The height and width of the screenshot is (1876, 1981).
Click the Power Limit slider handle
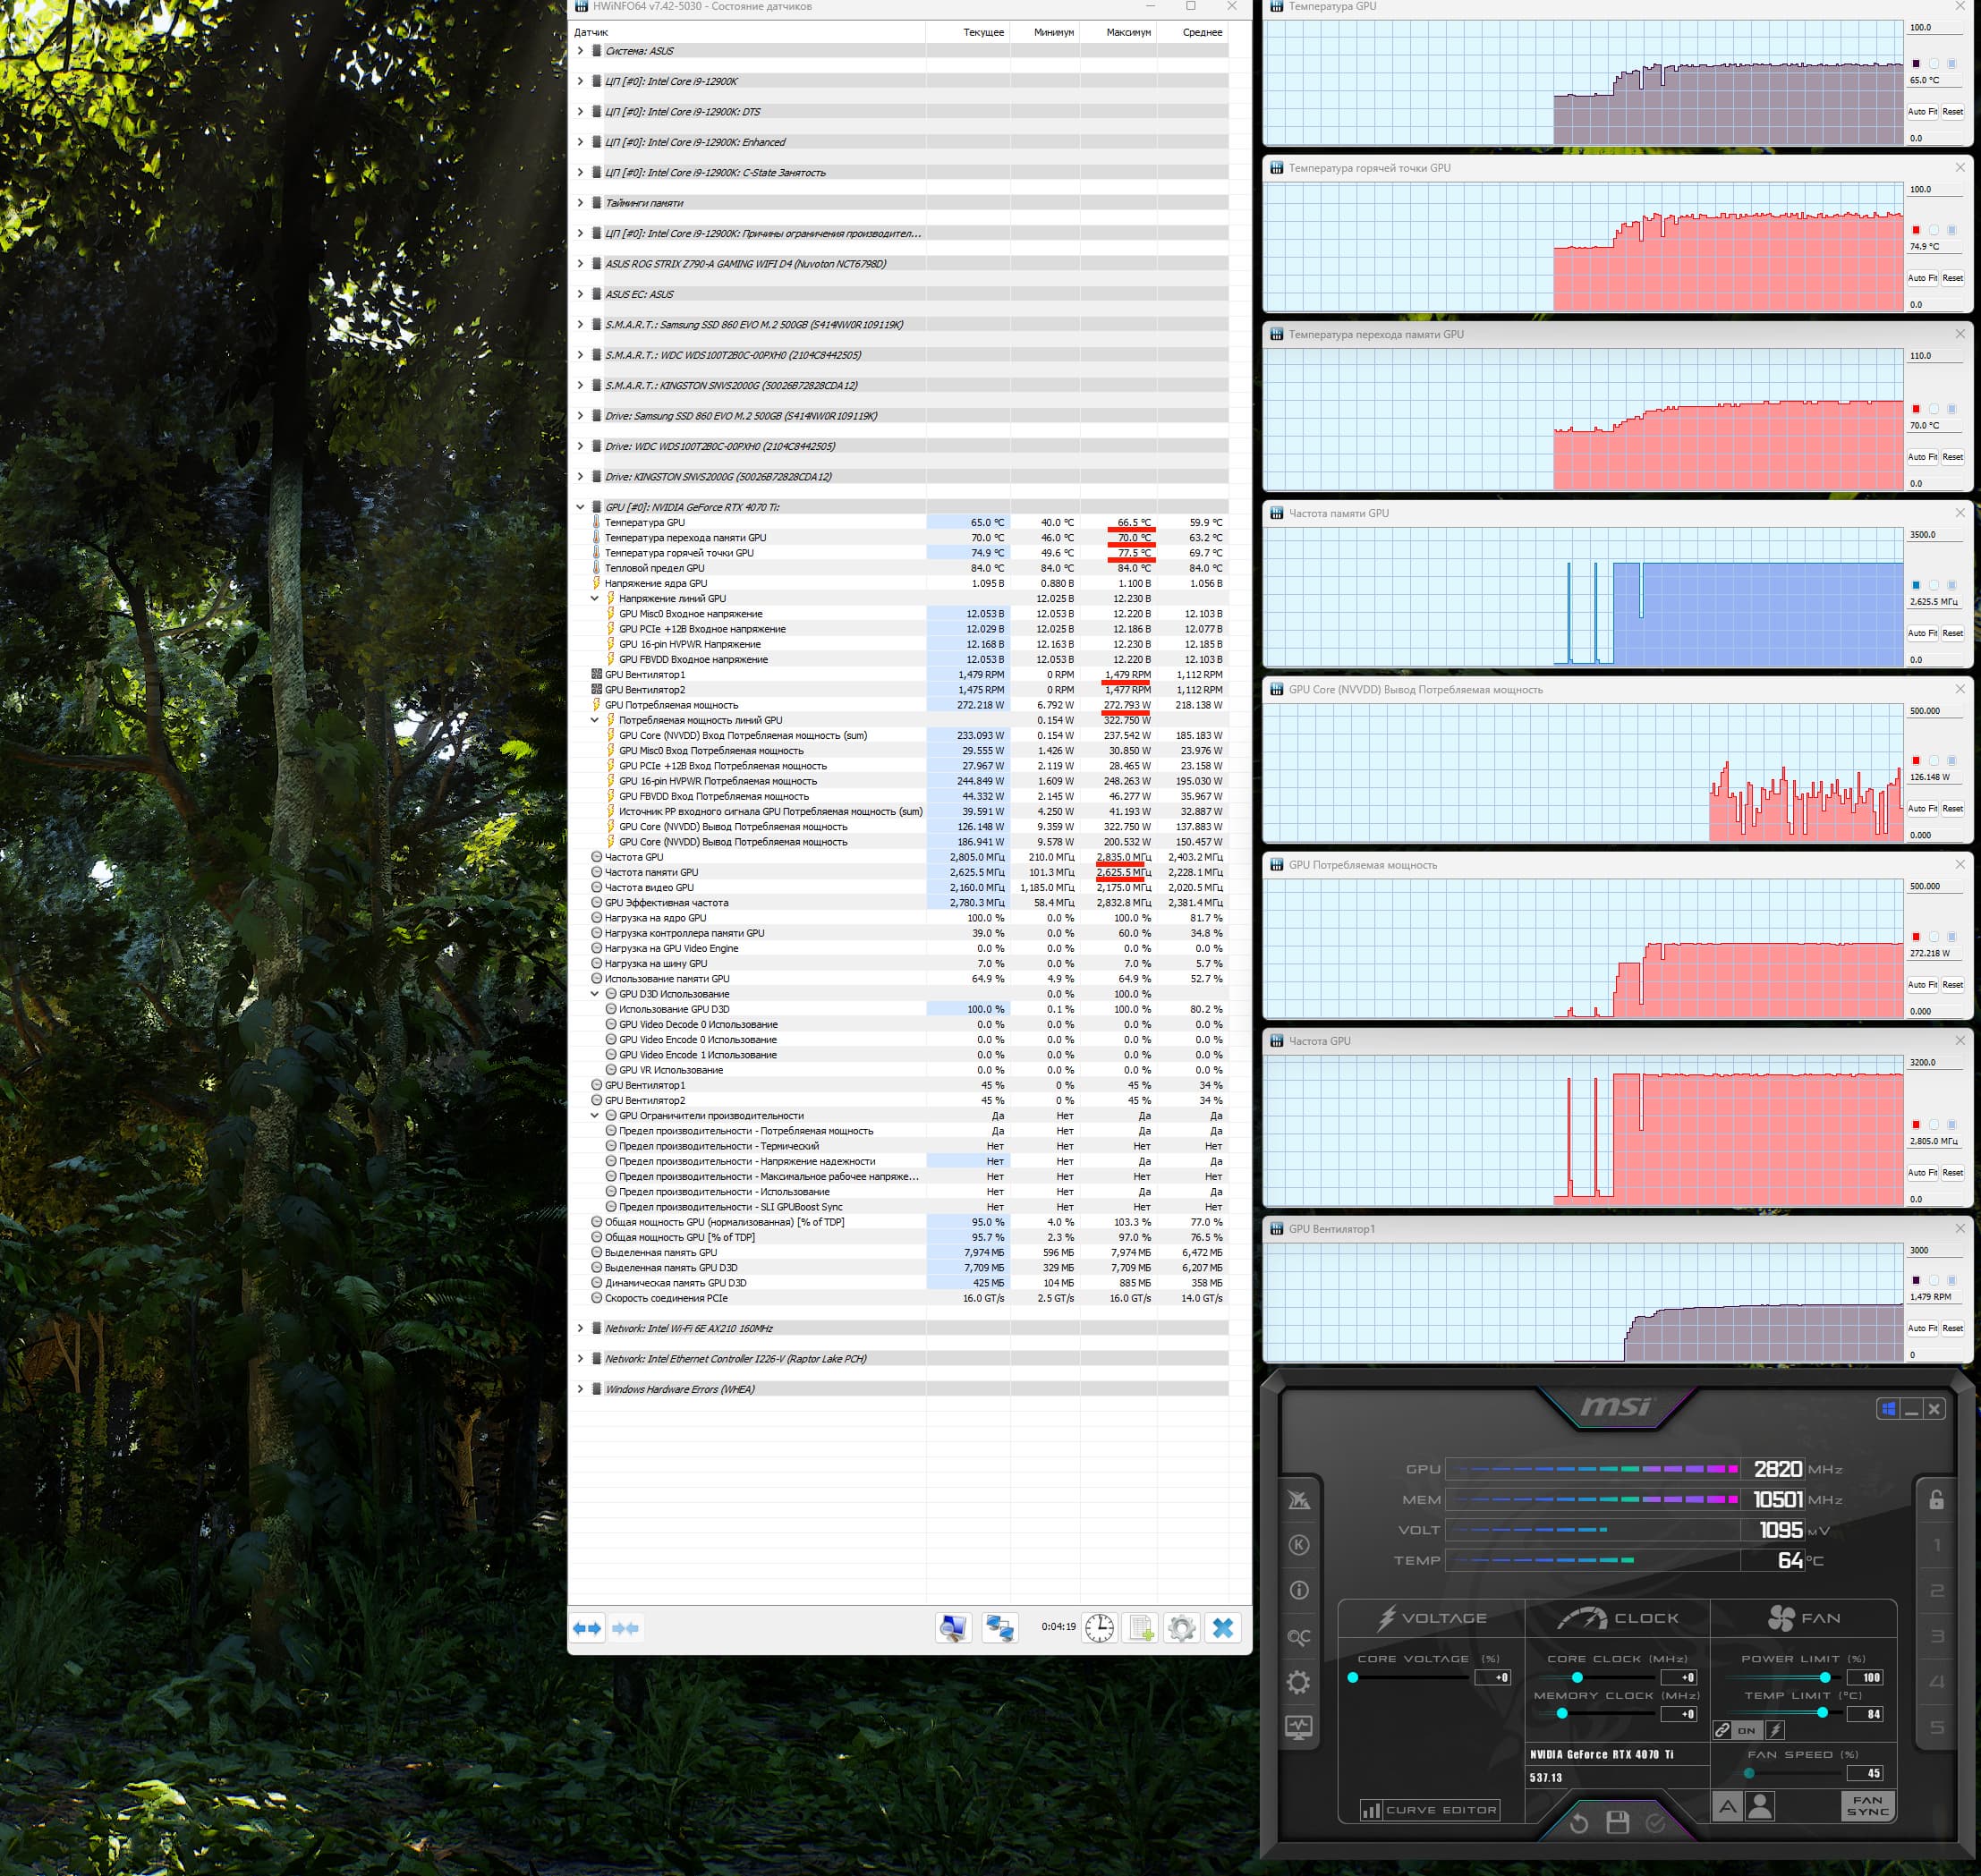[x=1825, y=1677]
